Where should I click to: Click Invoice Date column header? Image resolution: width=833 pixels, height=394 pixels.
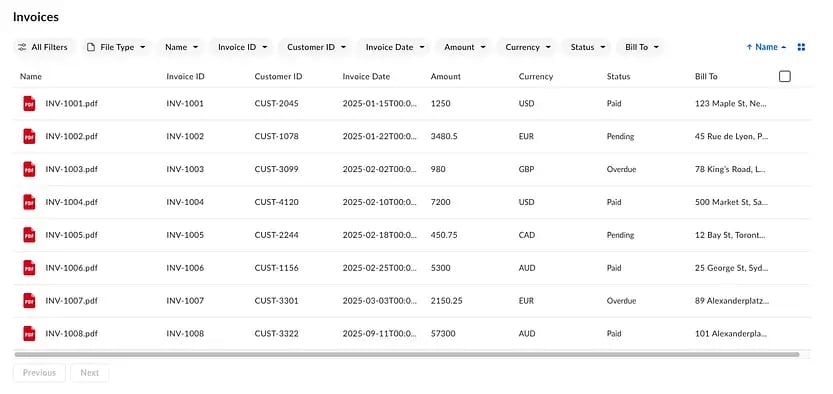click(x=366, y=76)
